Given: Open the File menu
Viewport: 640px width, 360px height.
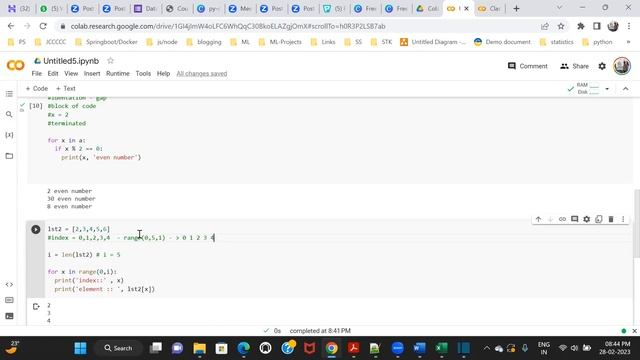Looking at the screenshot, I should [x=37, y=73].
